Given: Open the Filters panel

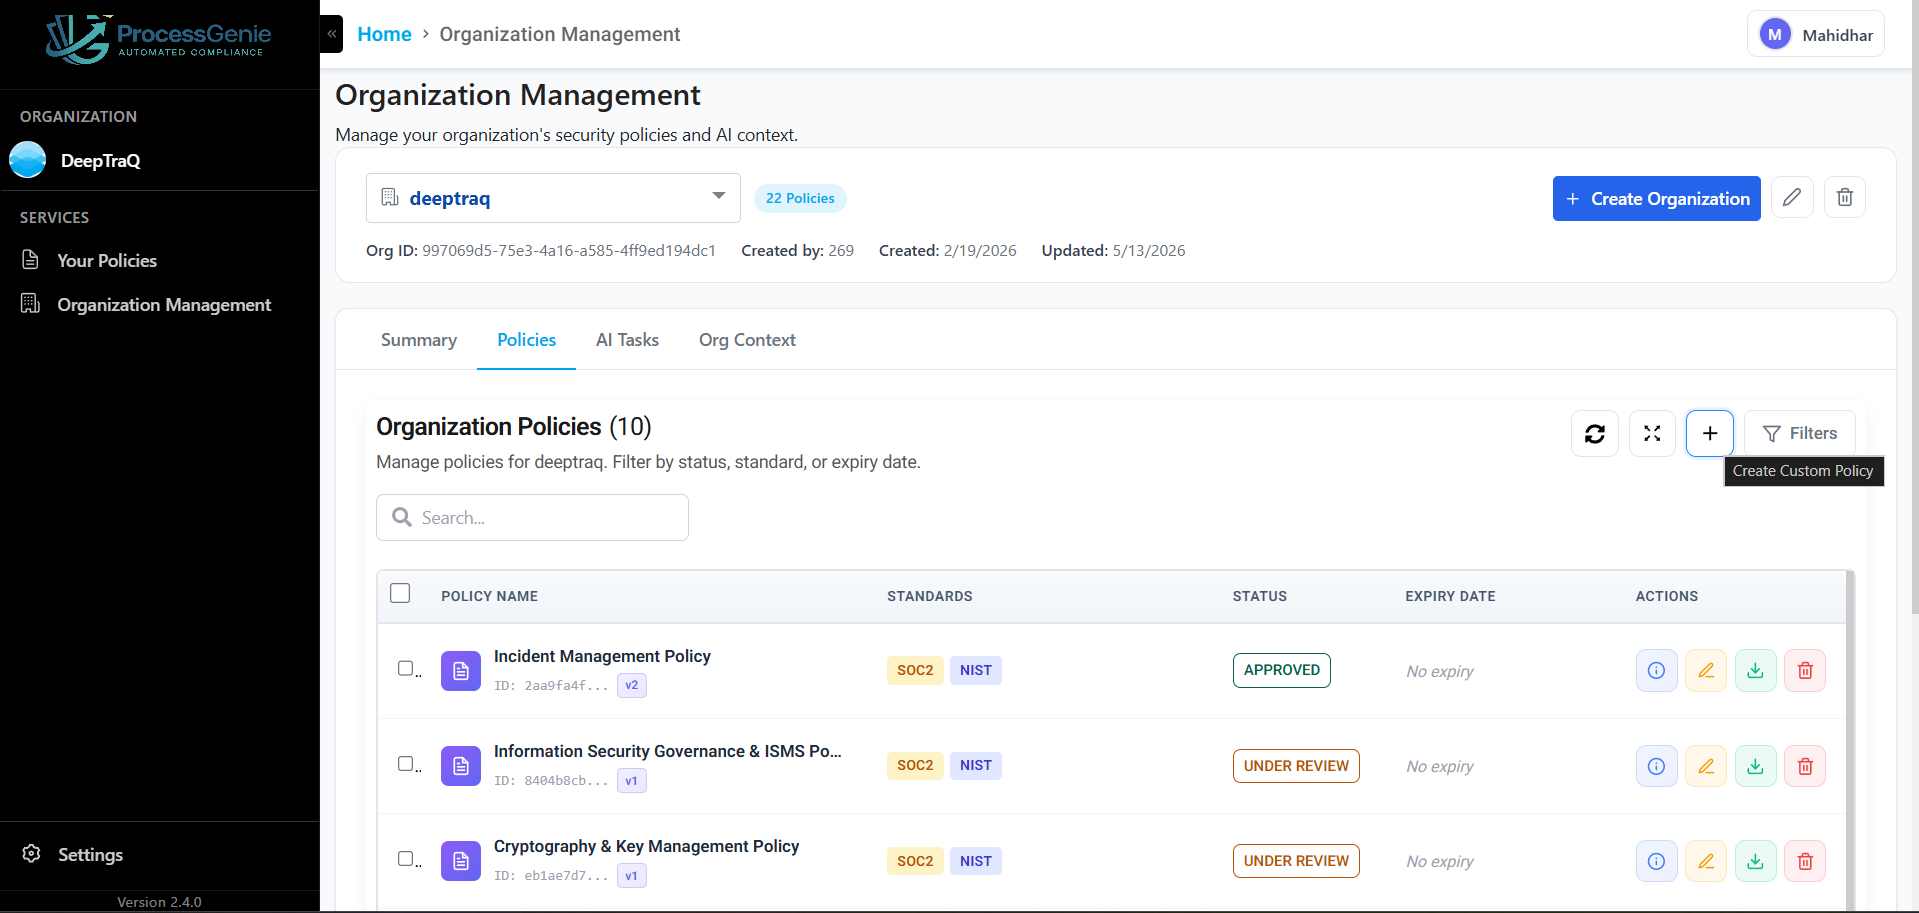Looking at the screenshot, I should (x=1799, y=433).
